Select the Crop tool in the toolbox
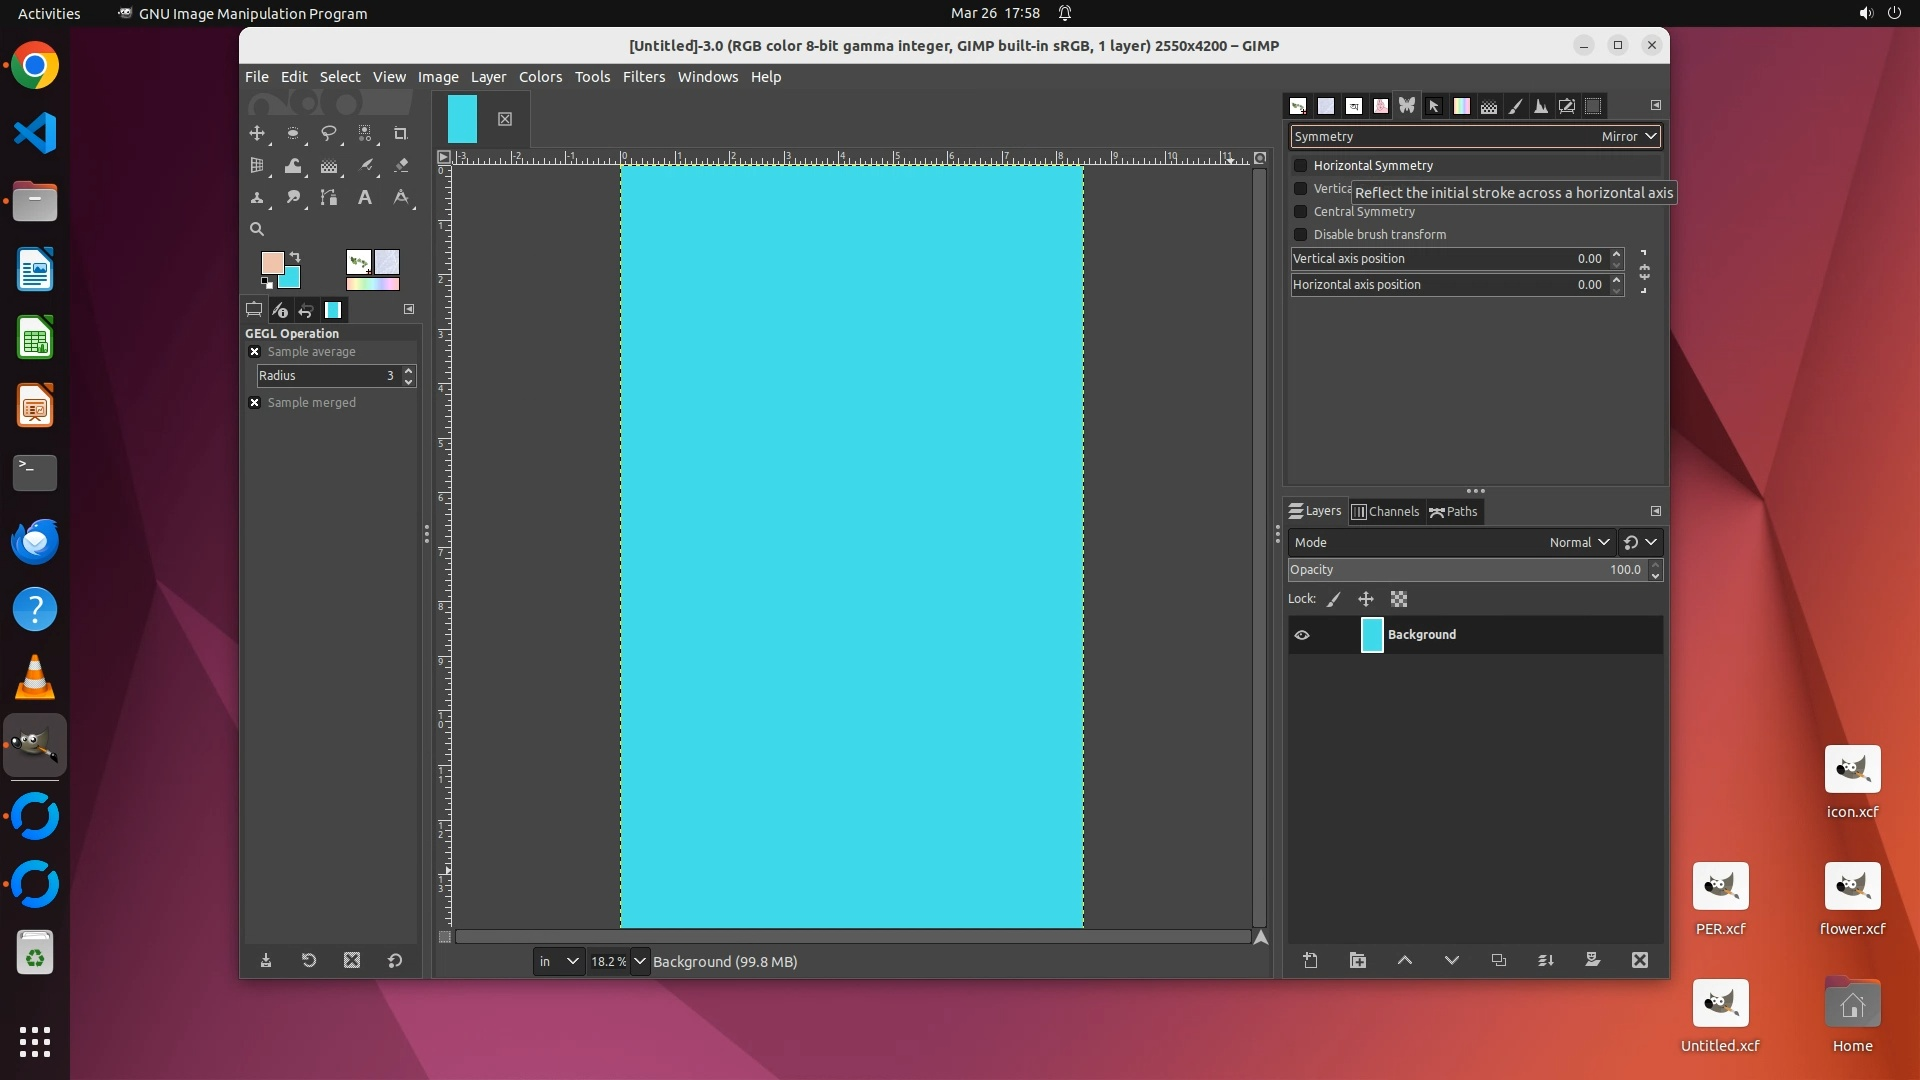Screen dimensions: 1920x1080 [401, 134]
